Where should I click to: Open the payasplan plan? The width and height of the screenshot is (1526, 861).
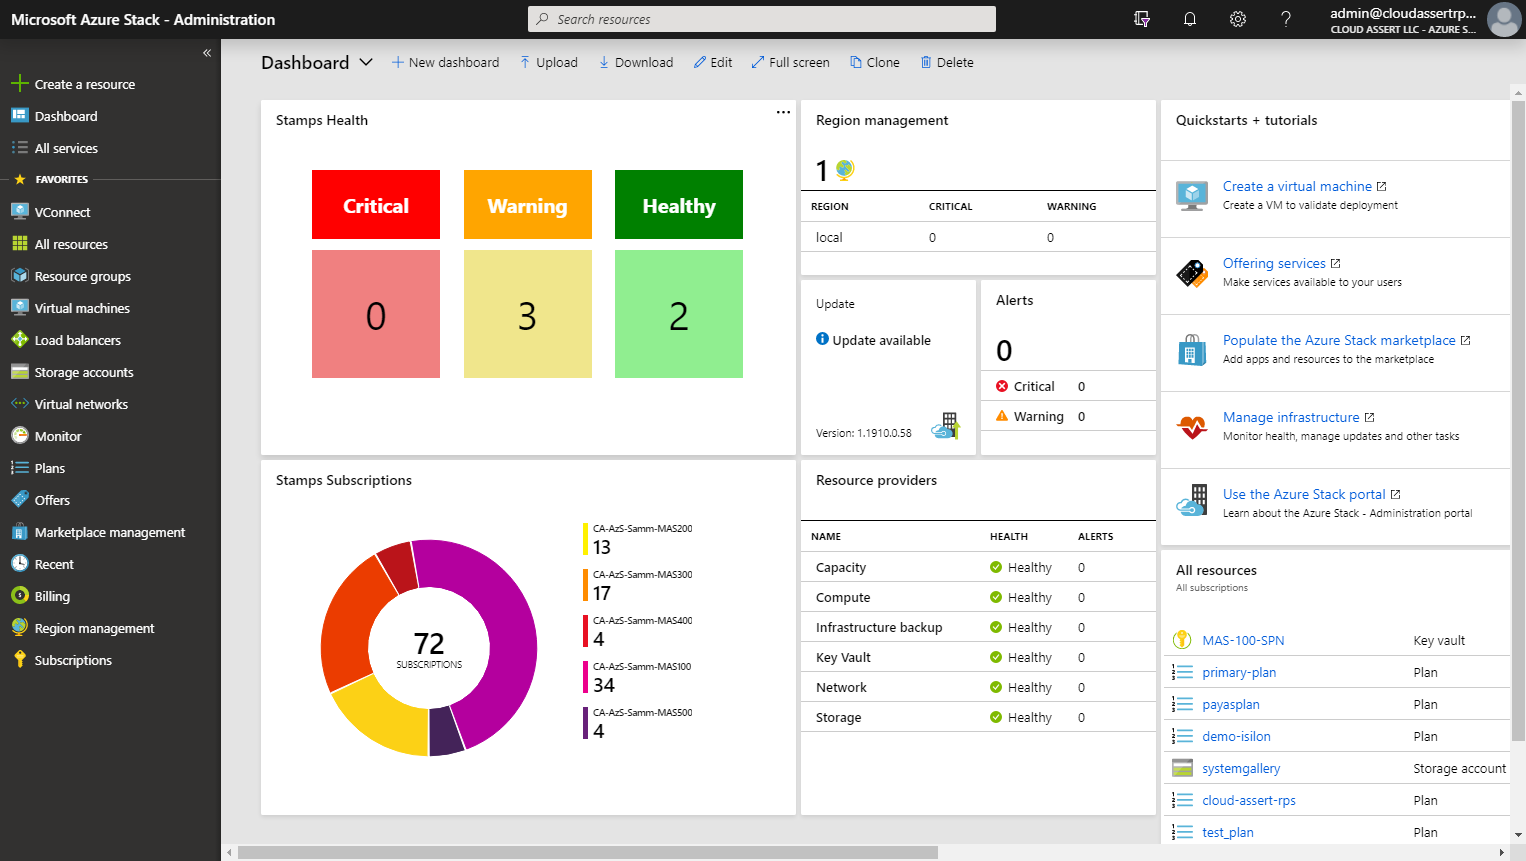tap(1232, 704)
